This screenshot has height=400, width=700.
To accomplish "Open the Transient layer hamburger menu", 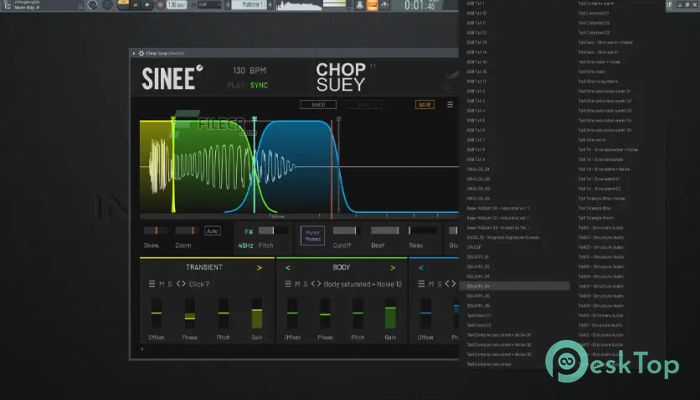I will (x=152, y=283).
